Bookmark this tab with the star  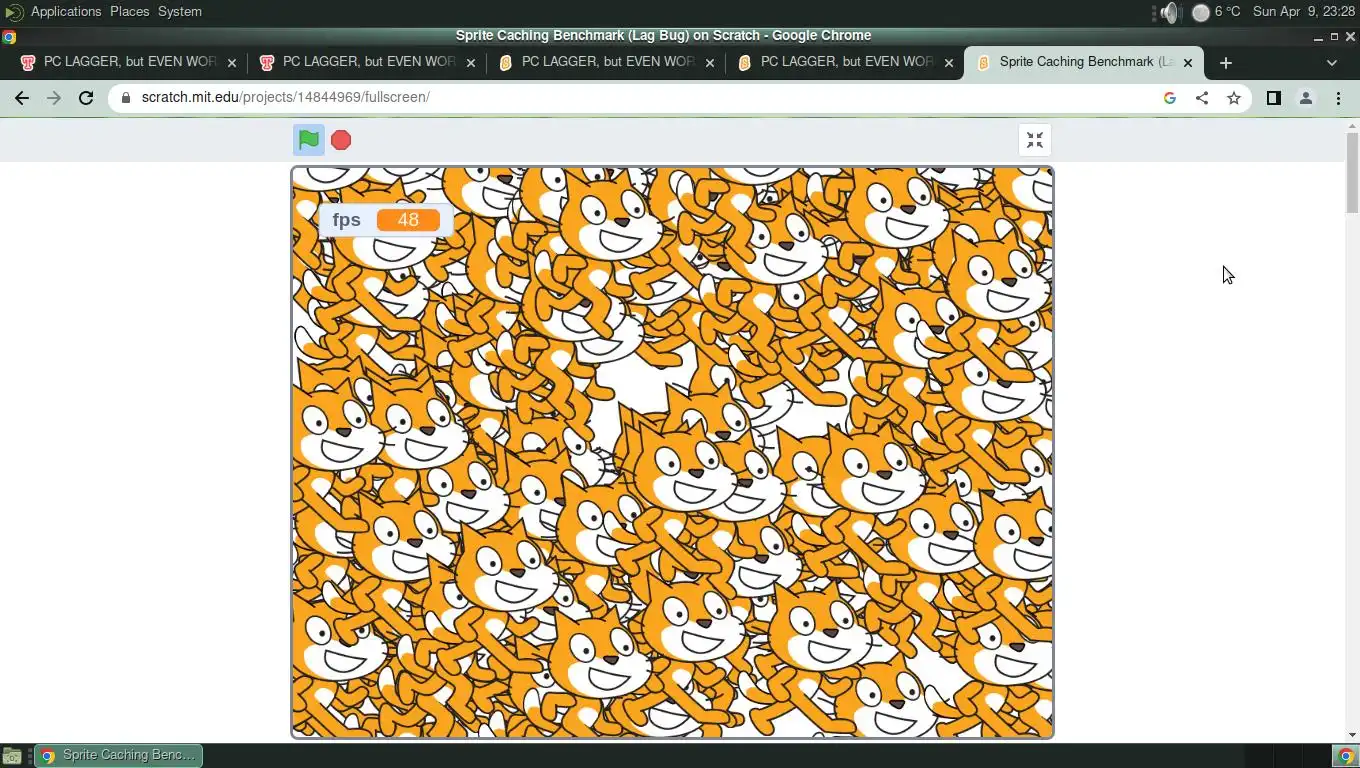coord(1234,98)
